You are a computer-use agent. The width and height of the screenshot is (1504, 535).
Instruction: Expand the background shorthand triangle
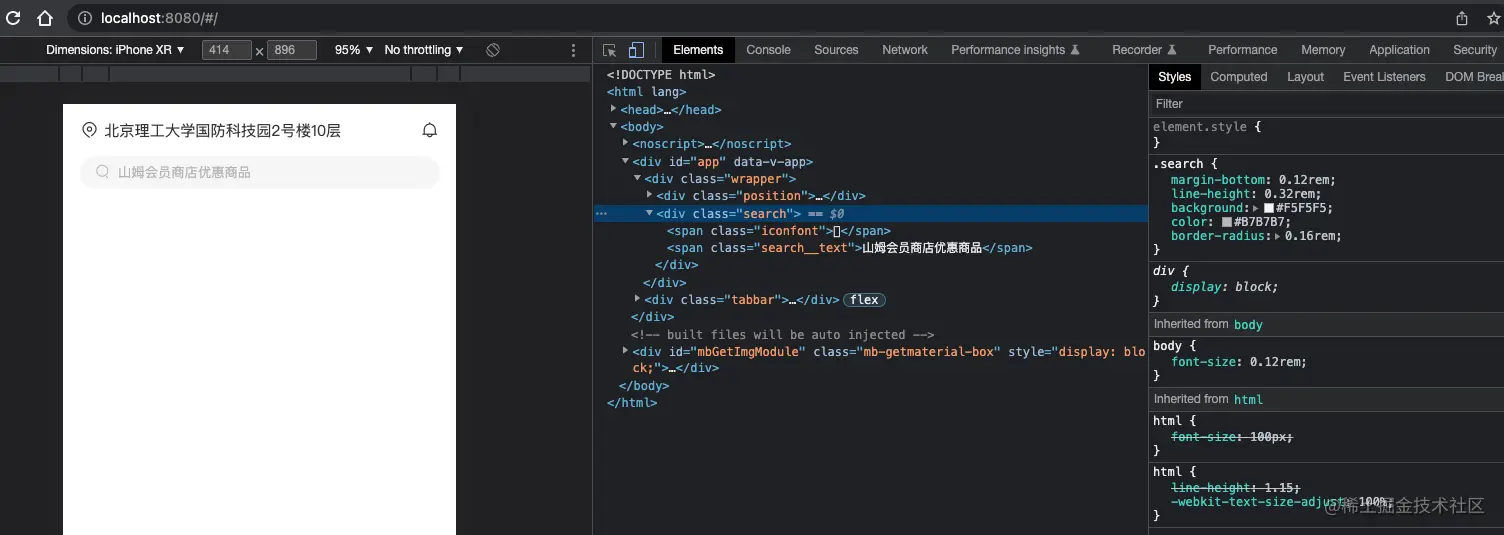1256,209
